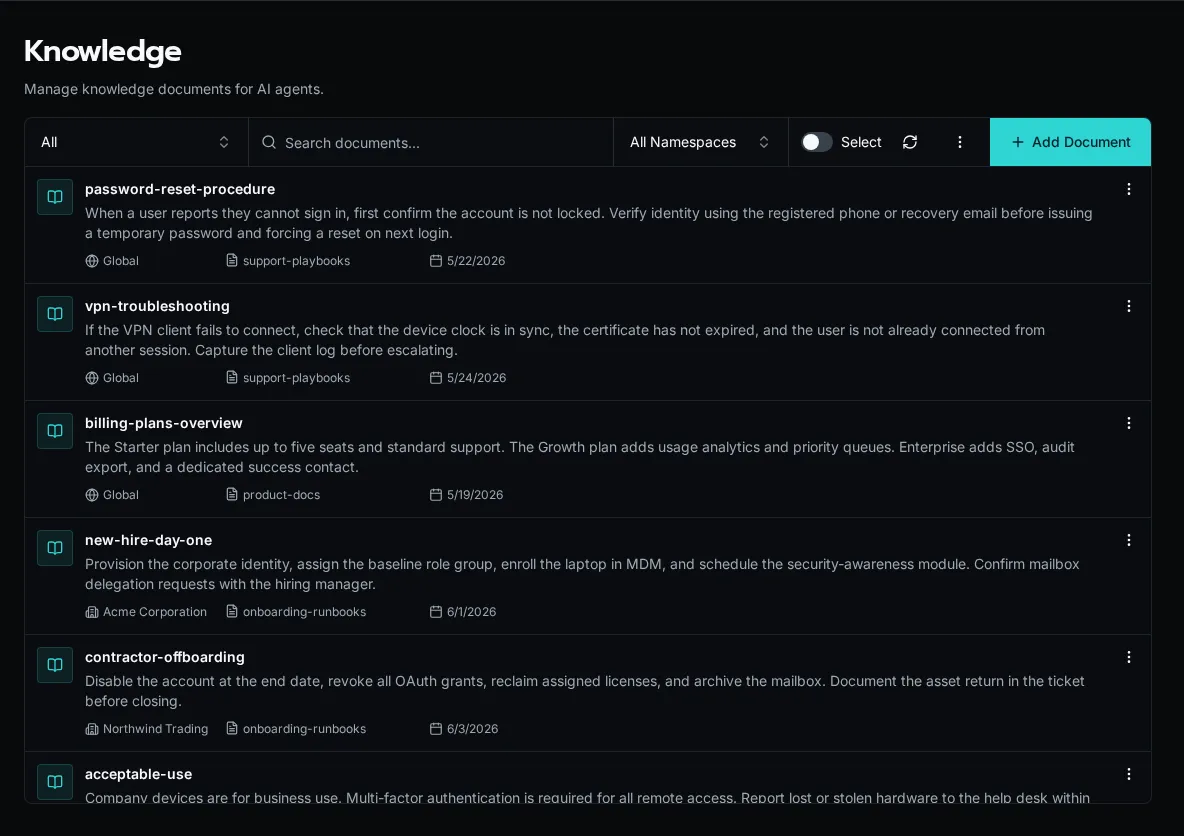Open the vpn-troubleshooting document title
Viewport: 1184px width, 836px height.
(157, 307)
